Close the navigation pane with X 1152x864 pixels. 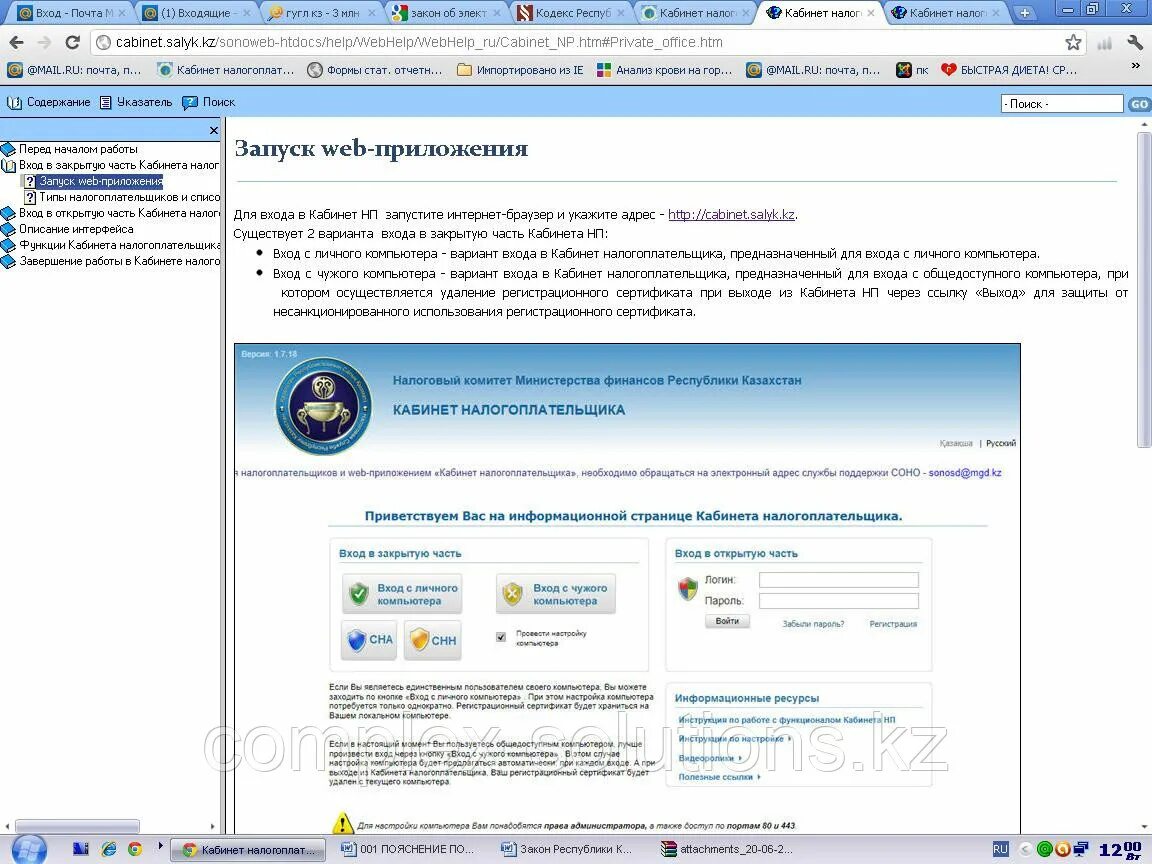pos(214,130)
